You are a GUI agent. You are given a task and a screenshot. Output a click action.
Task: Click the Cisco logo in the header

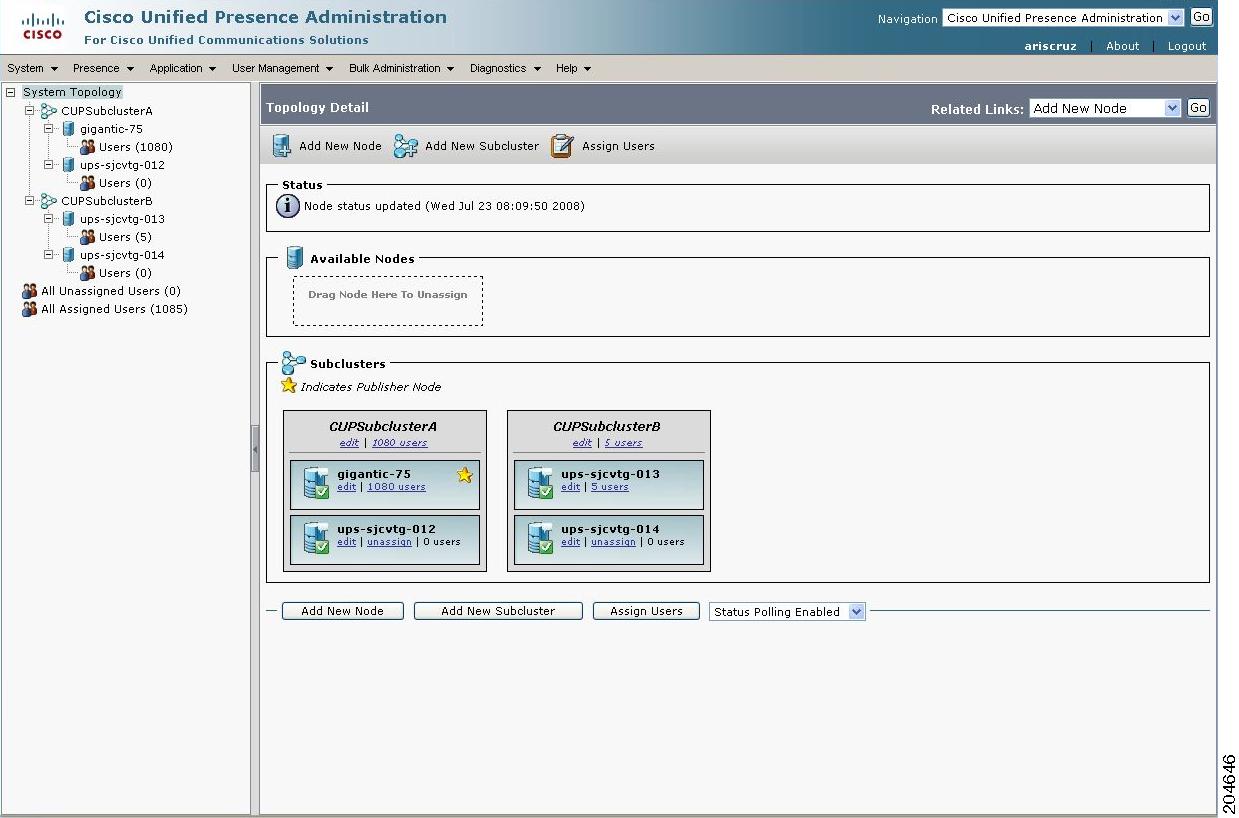[x=43, y=27]
